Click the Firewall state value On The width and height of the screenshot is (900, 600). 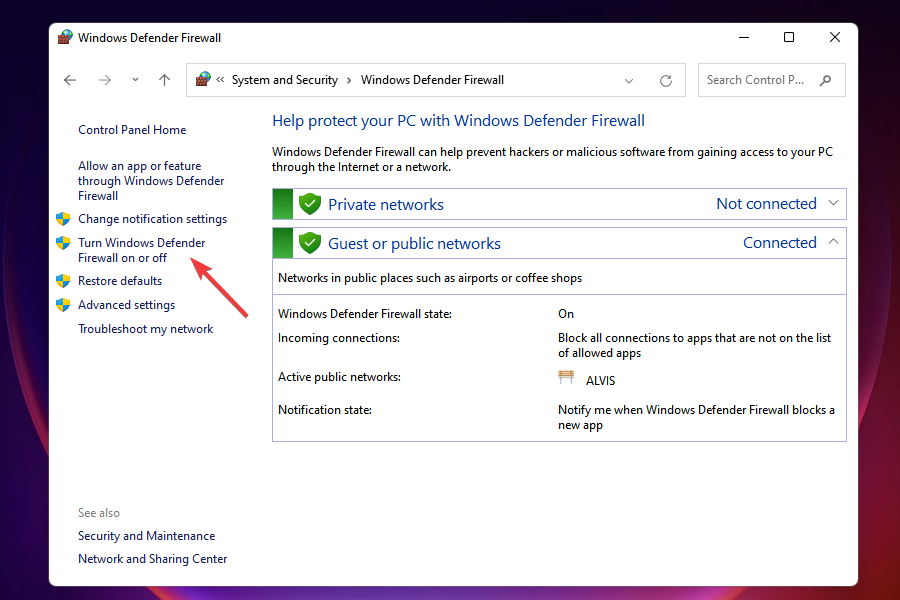point(566,313)
